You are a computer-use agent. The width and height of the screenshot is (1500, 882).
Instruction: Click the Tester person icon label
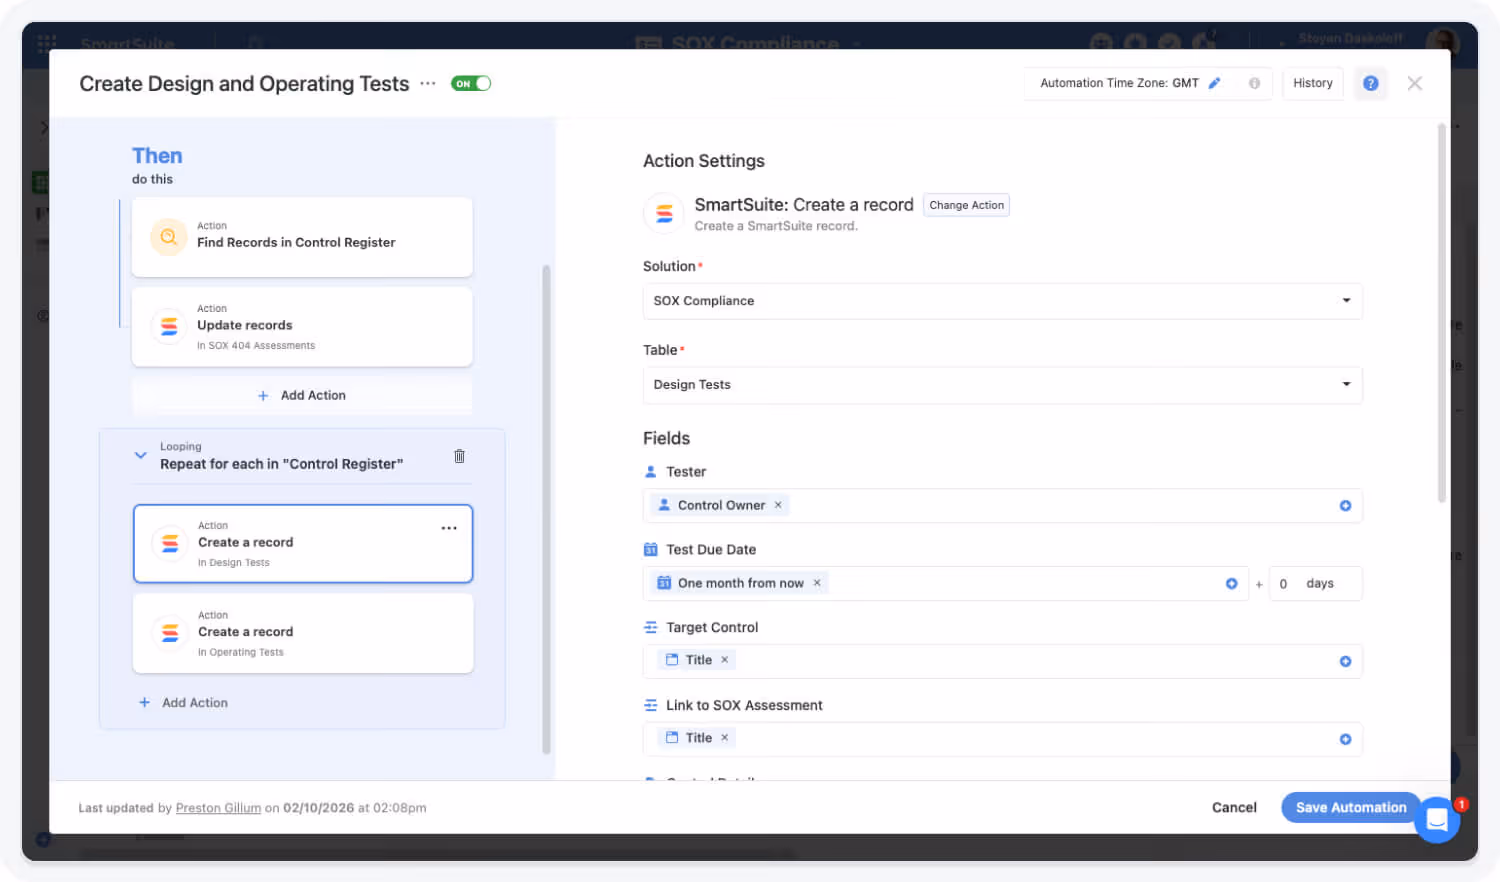point(650,472)
